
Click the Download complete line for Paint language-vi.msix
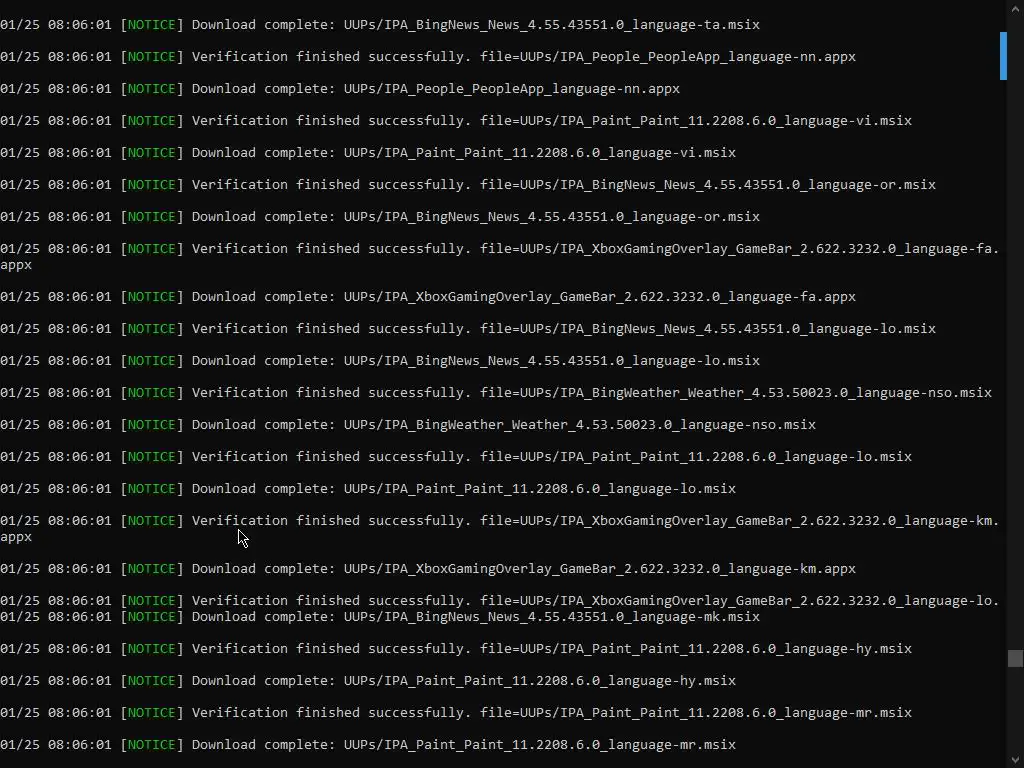(368, 153)
